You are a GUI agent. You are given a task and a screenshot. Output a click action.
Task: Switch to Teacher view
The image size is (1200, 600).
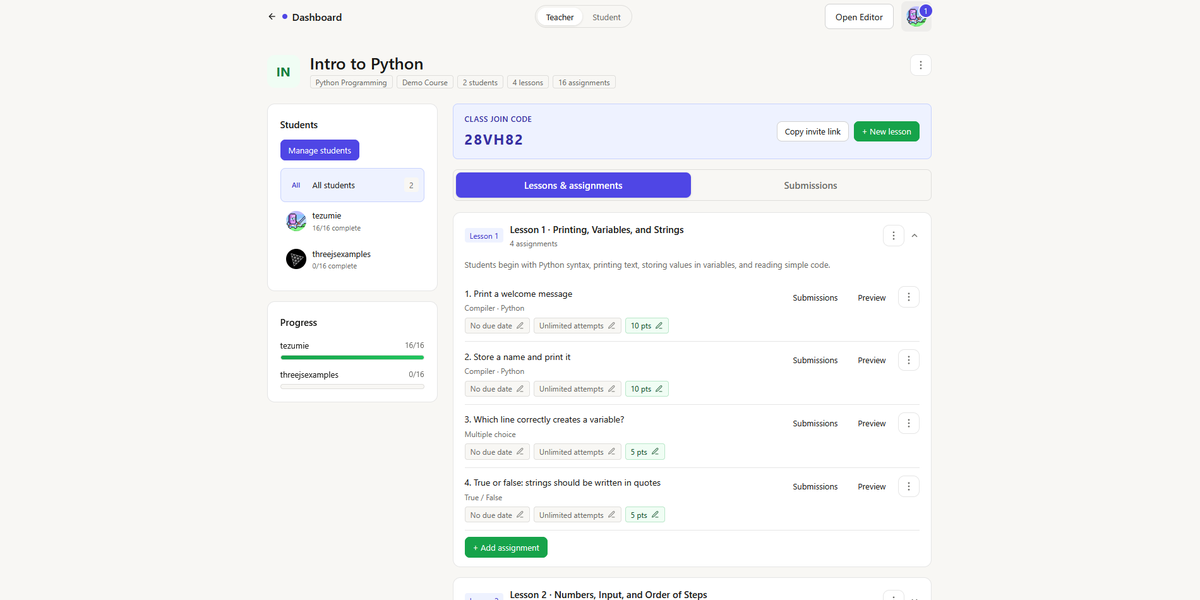(560, 17)
